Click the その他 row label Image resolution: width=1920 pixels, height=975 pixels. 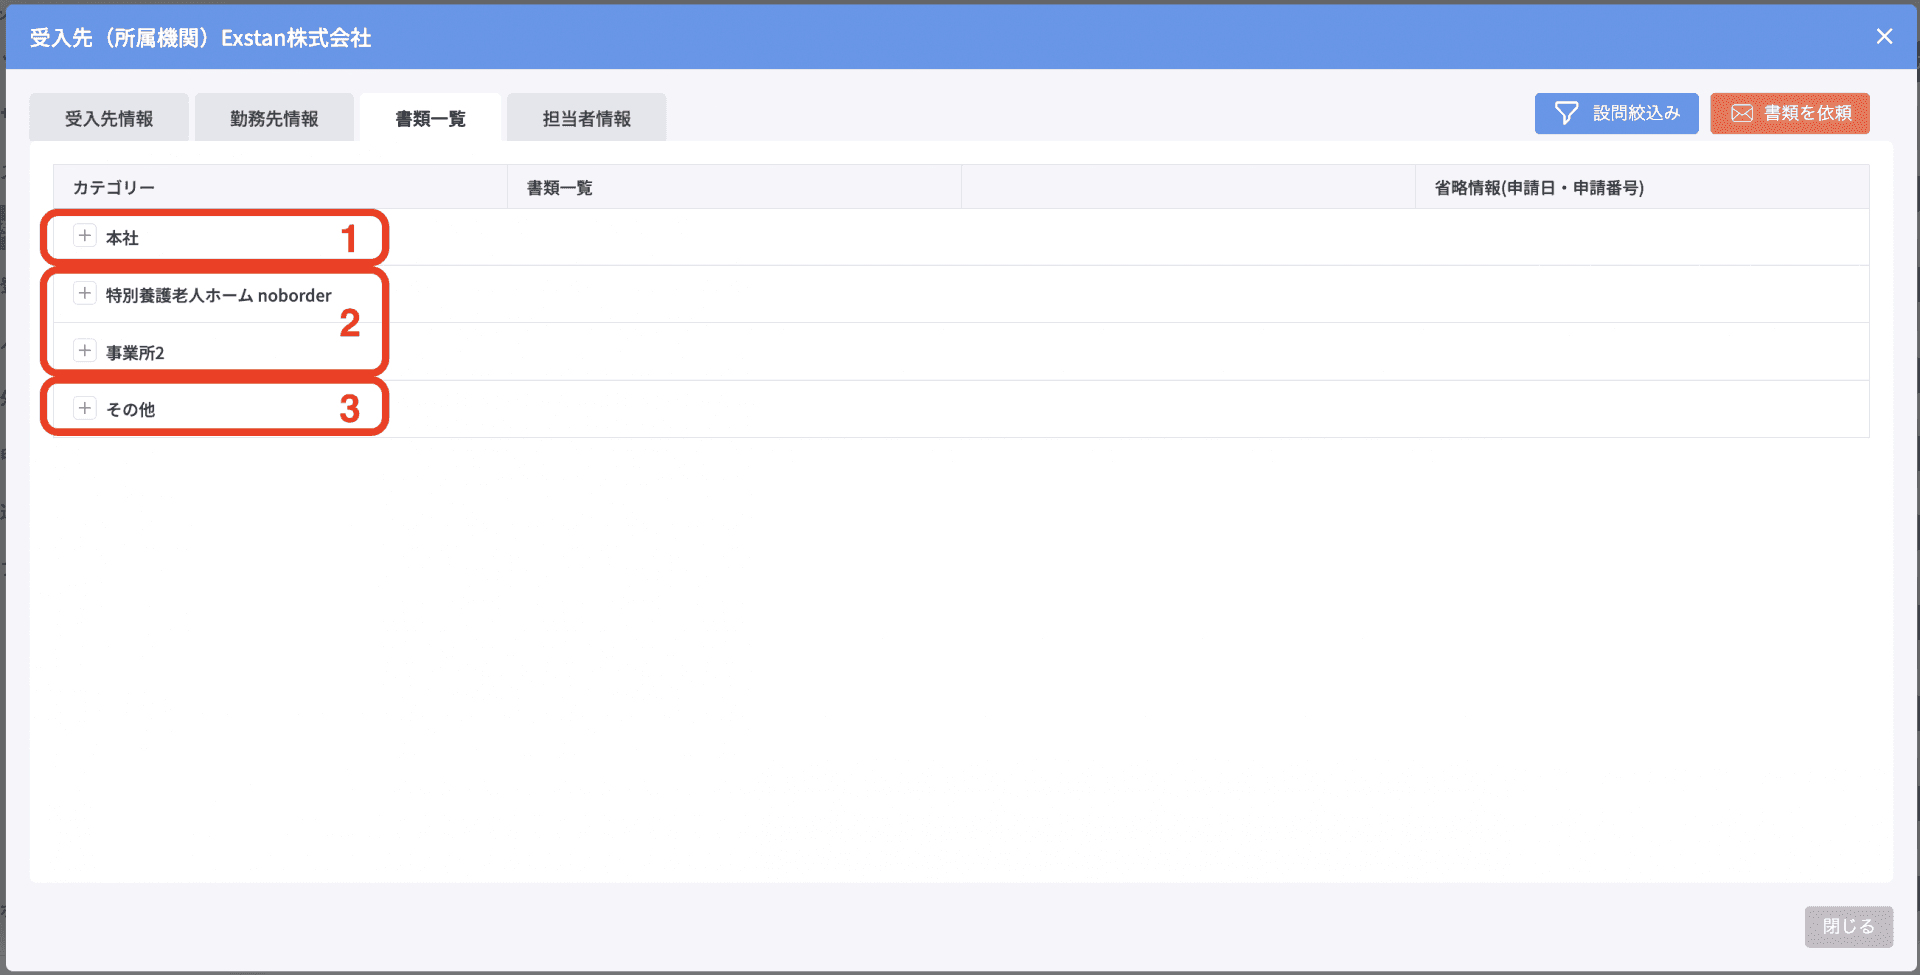(130, 409)
